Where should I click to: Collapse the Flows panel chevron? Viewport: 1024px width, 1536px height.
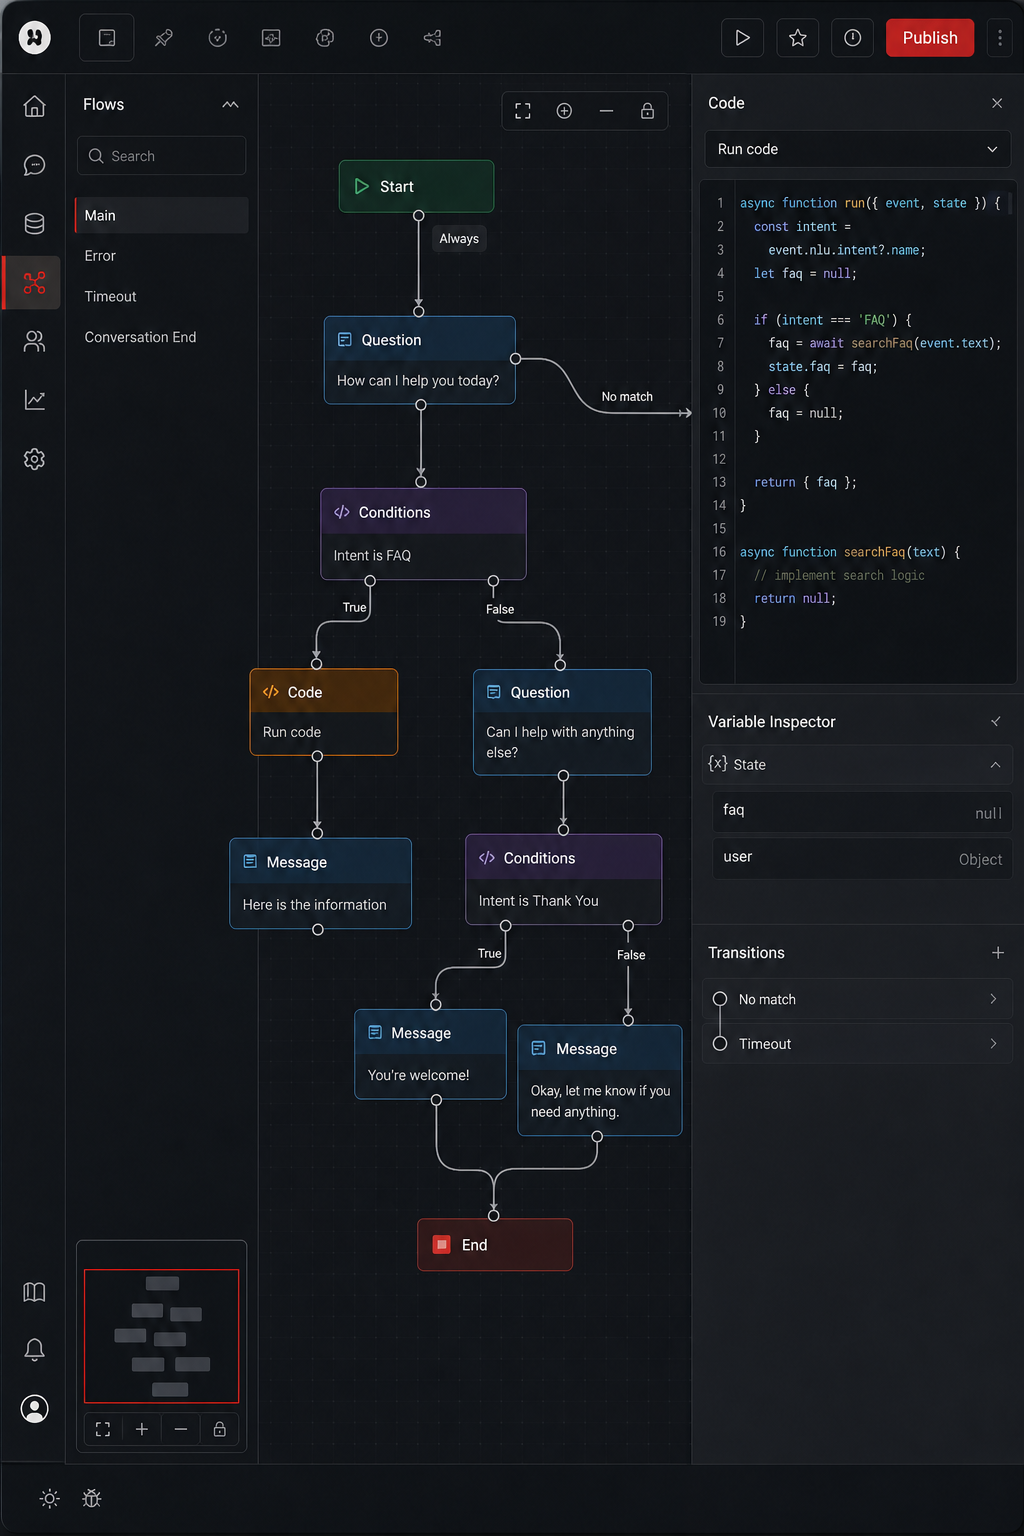pos(231,105)
